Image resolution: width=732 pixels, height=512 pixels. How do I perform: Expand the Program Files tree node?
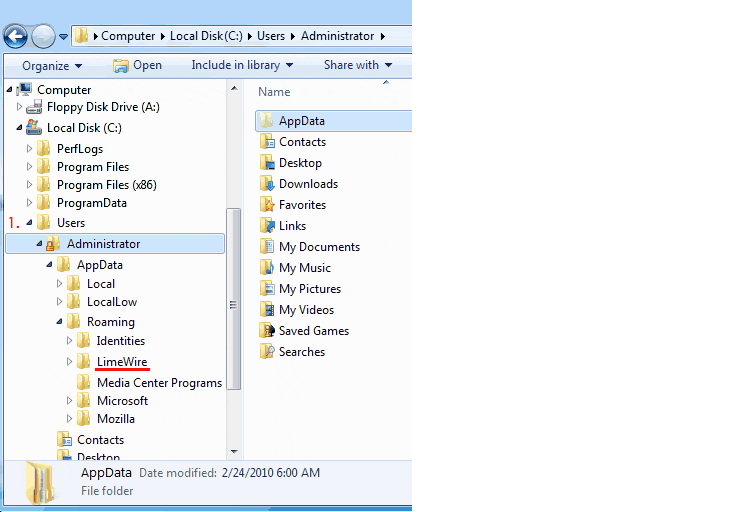[x=29, y=167]
